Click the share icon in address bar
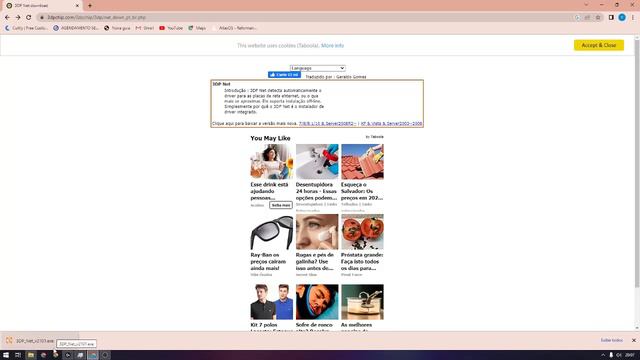The image size is (640, 360). pyautogui.click(x=587, y=18)
